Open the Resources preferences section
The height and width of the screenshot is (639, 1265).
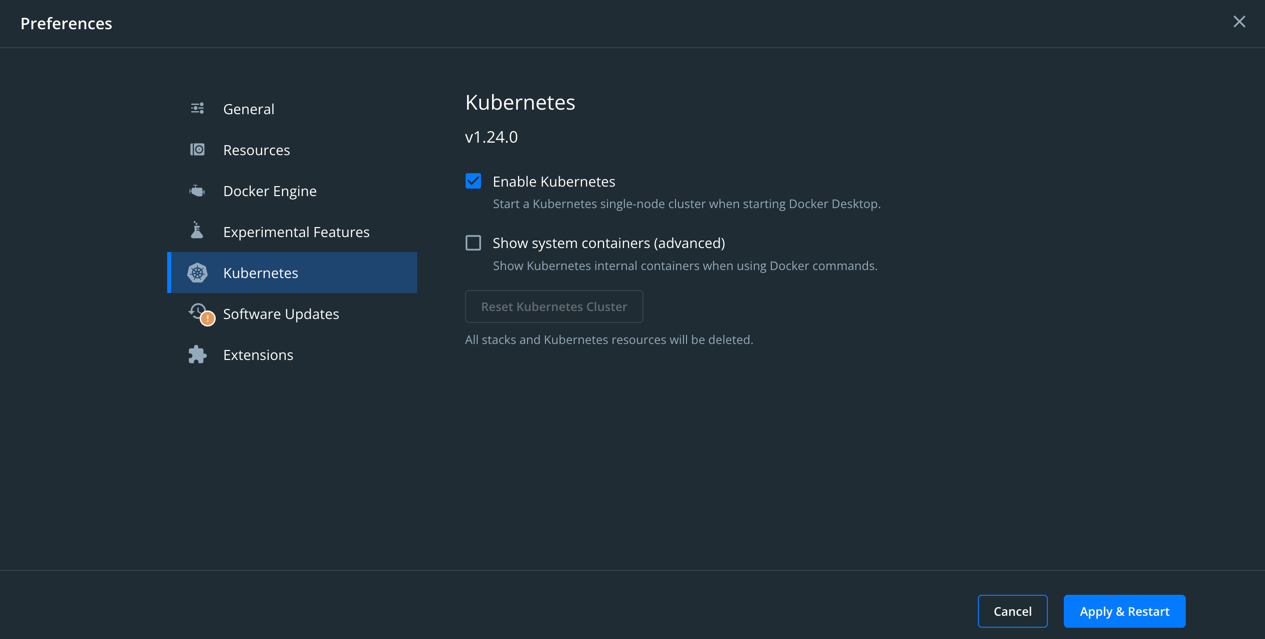pyautogui.click(x=292, y=149)
